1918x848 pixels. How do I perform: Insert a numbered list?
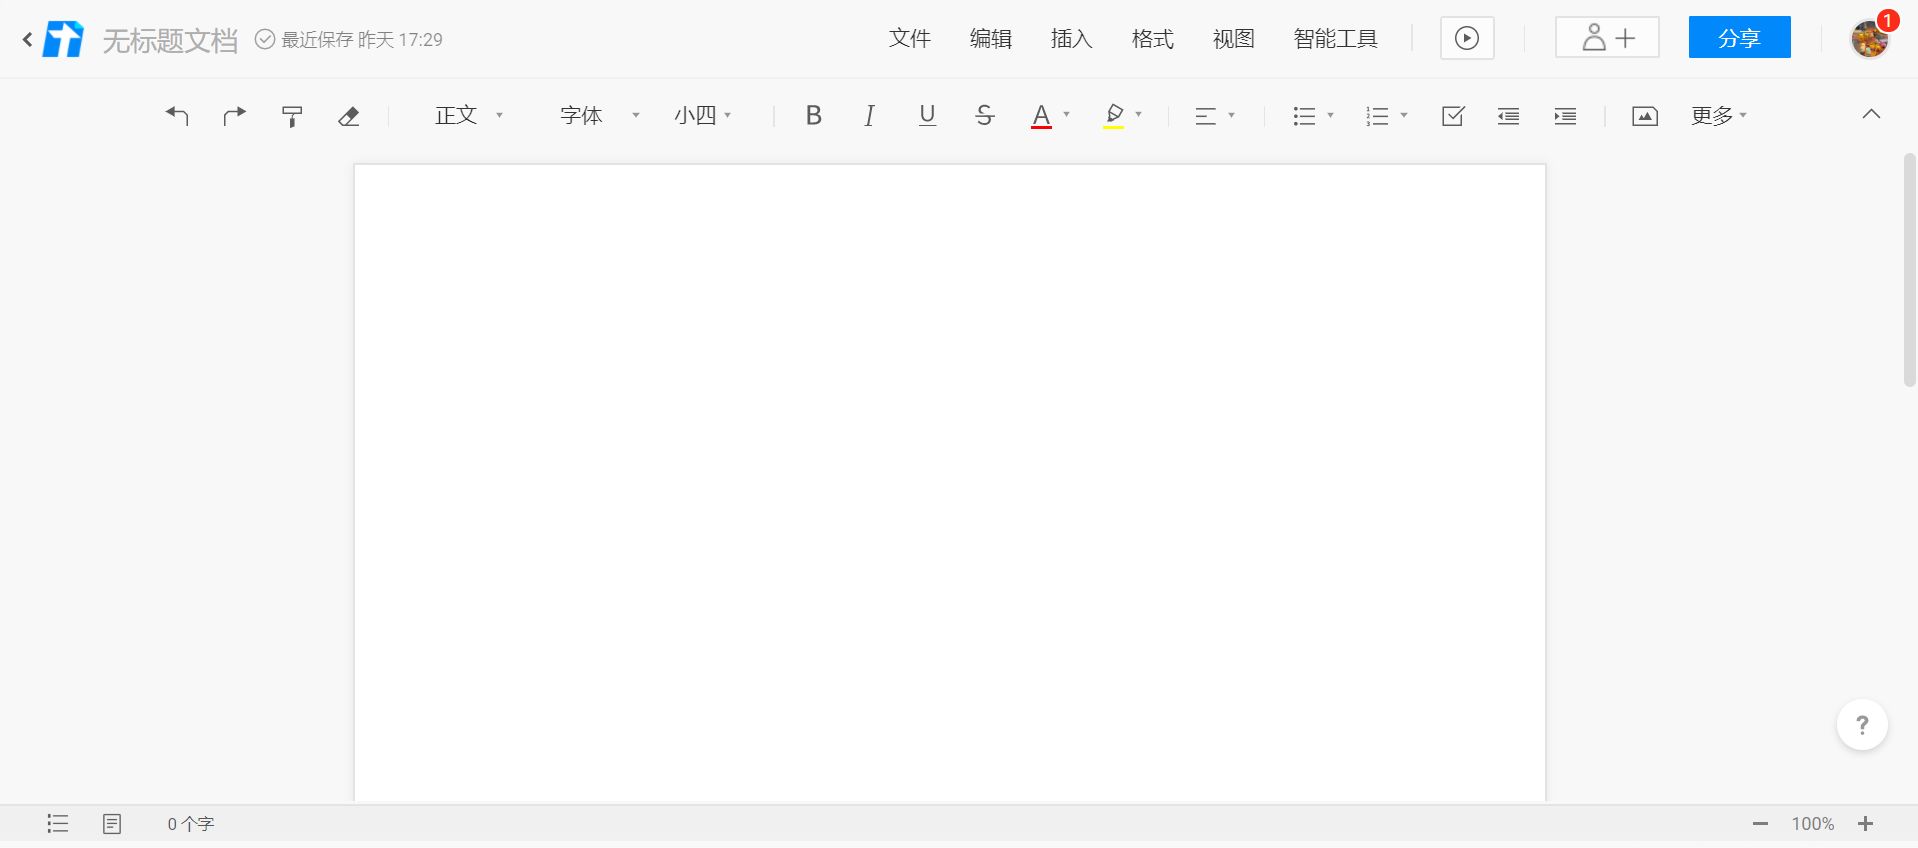(1377, 116)
